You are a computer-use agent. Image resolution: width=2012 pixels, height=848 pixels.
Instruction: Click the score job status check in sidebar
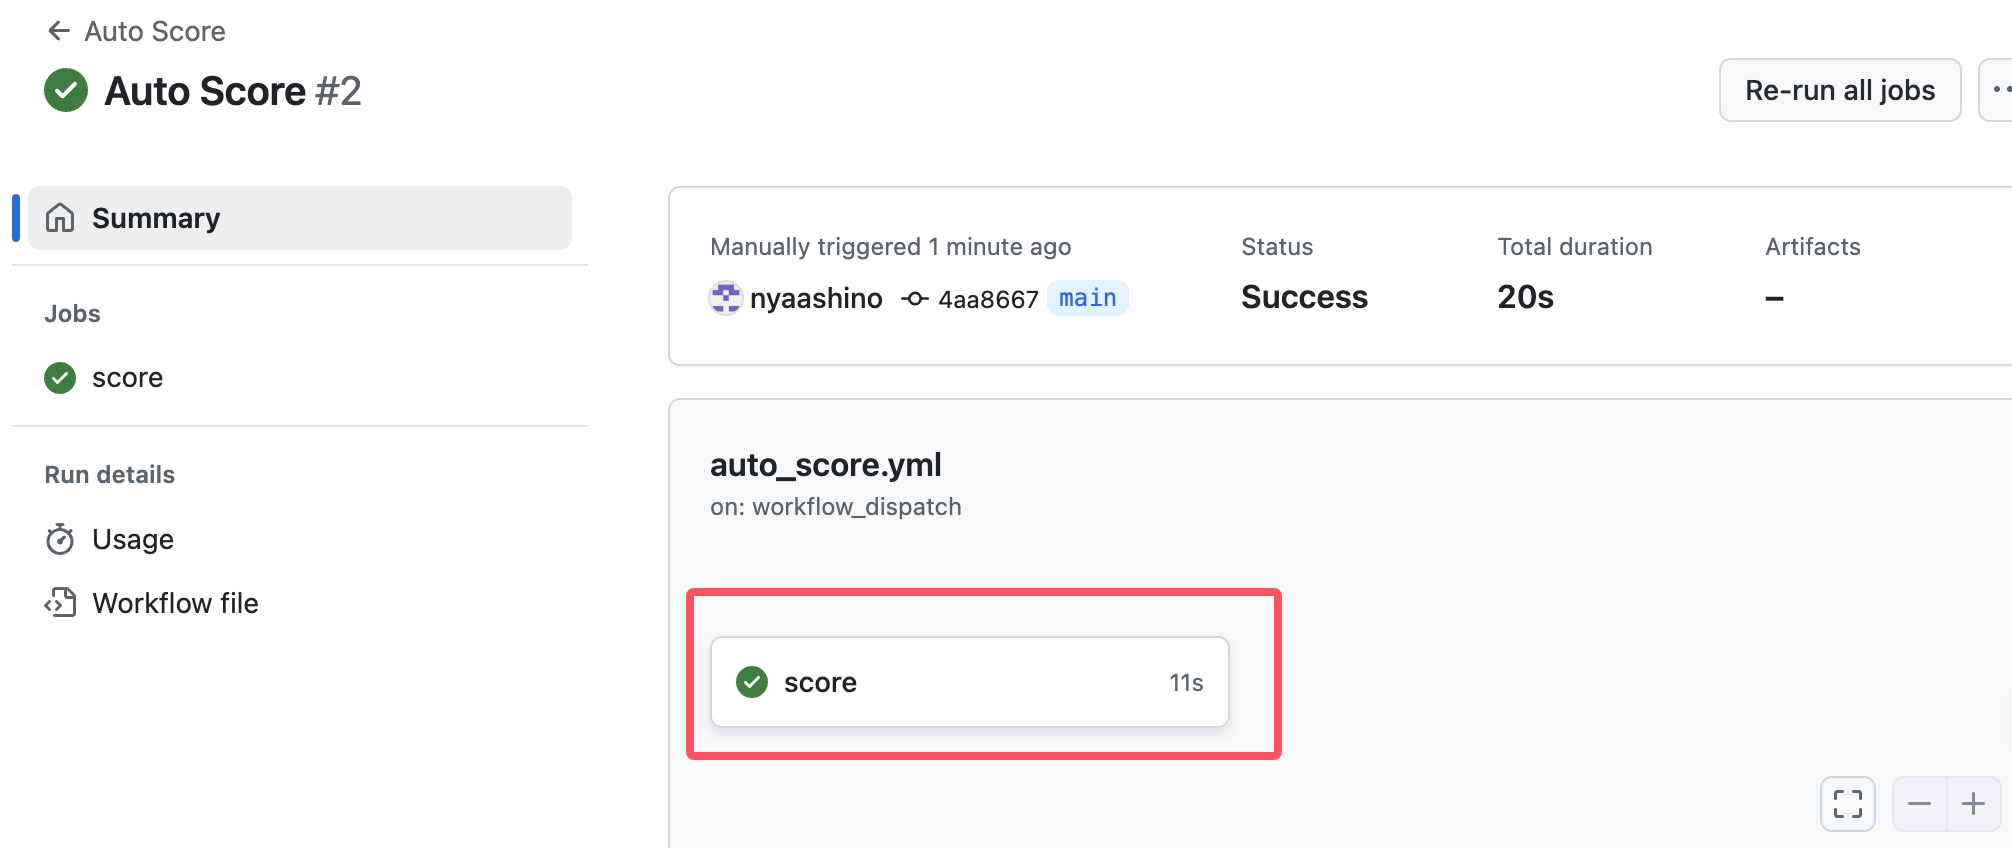[60, 377]
